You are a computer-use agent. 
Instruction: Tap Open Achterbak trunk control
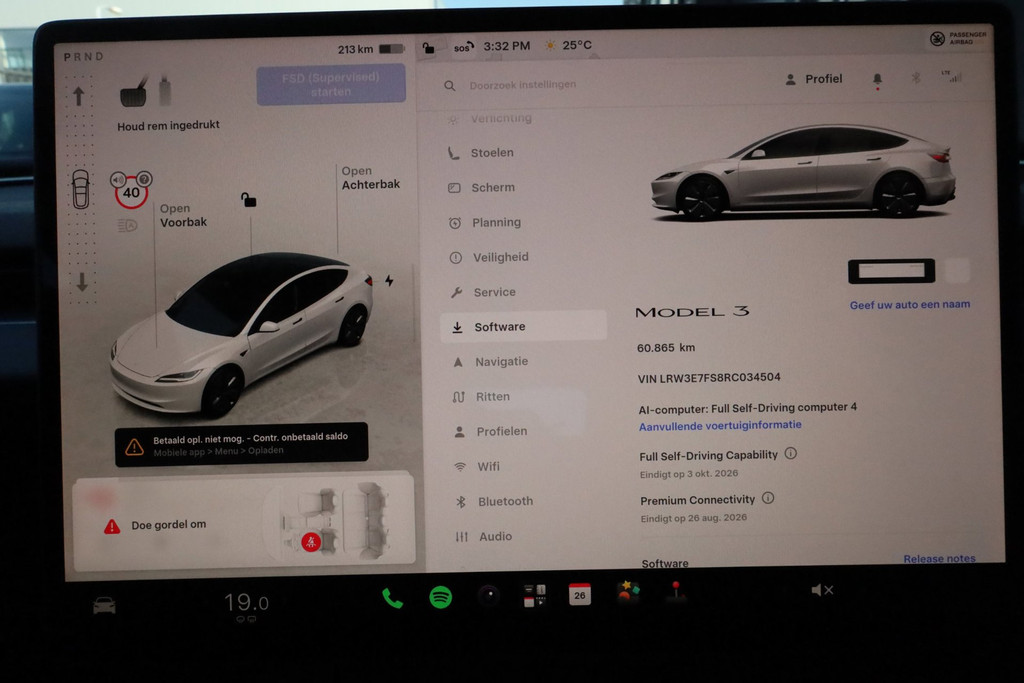[370, 178]
